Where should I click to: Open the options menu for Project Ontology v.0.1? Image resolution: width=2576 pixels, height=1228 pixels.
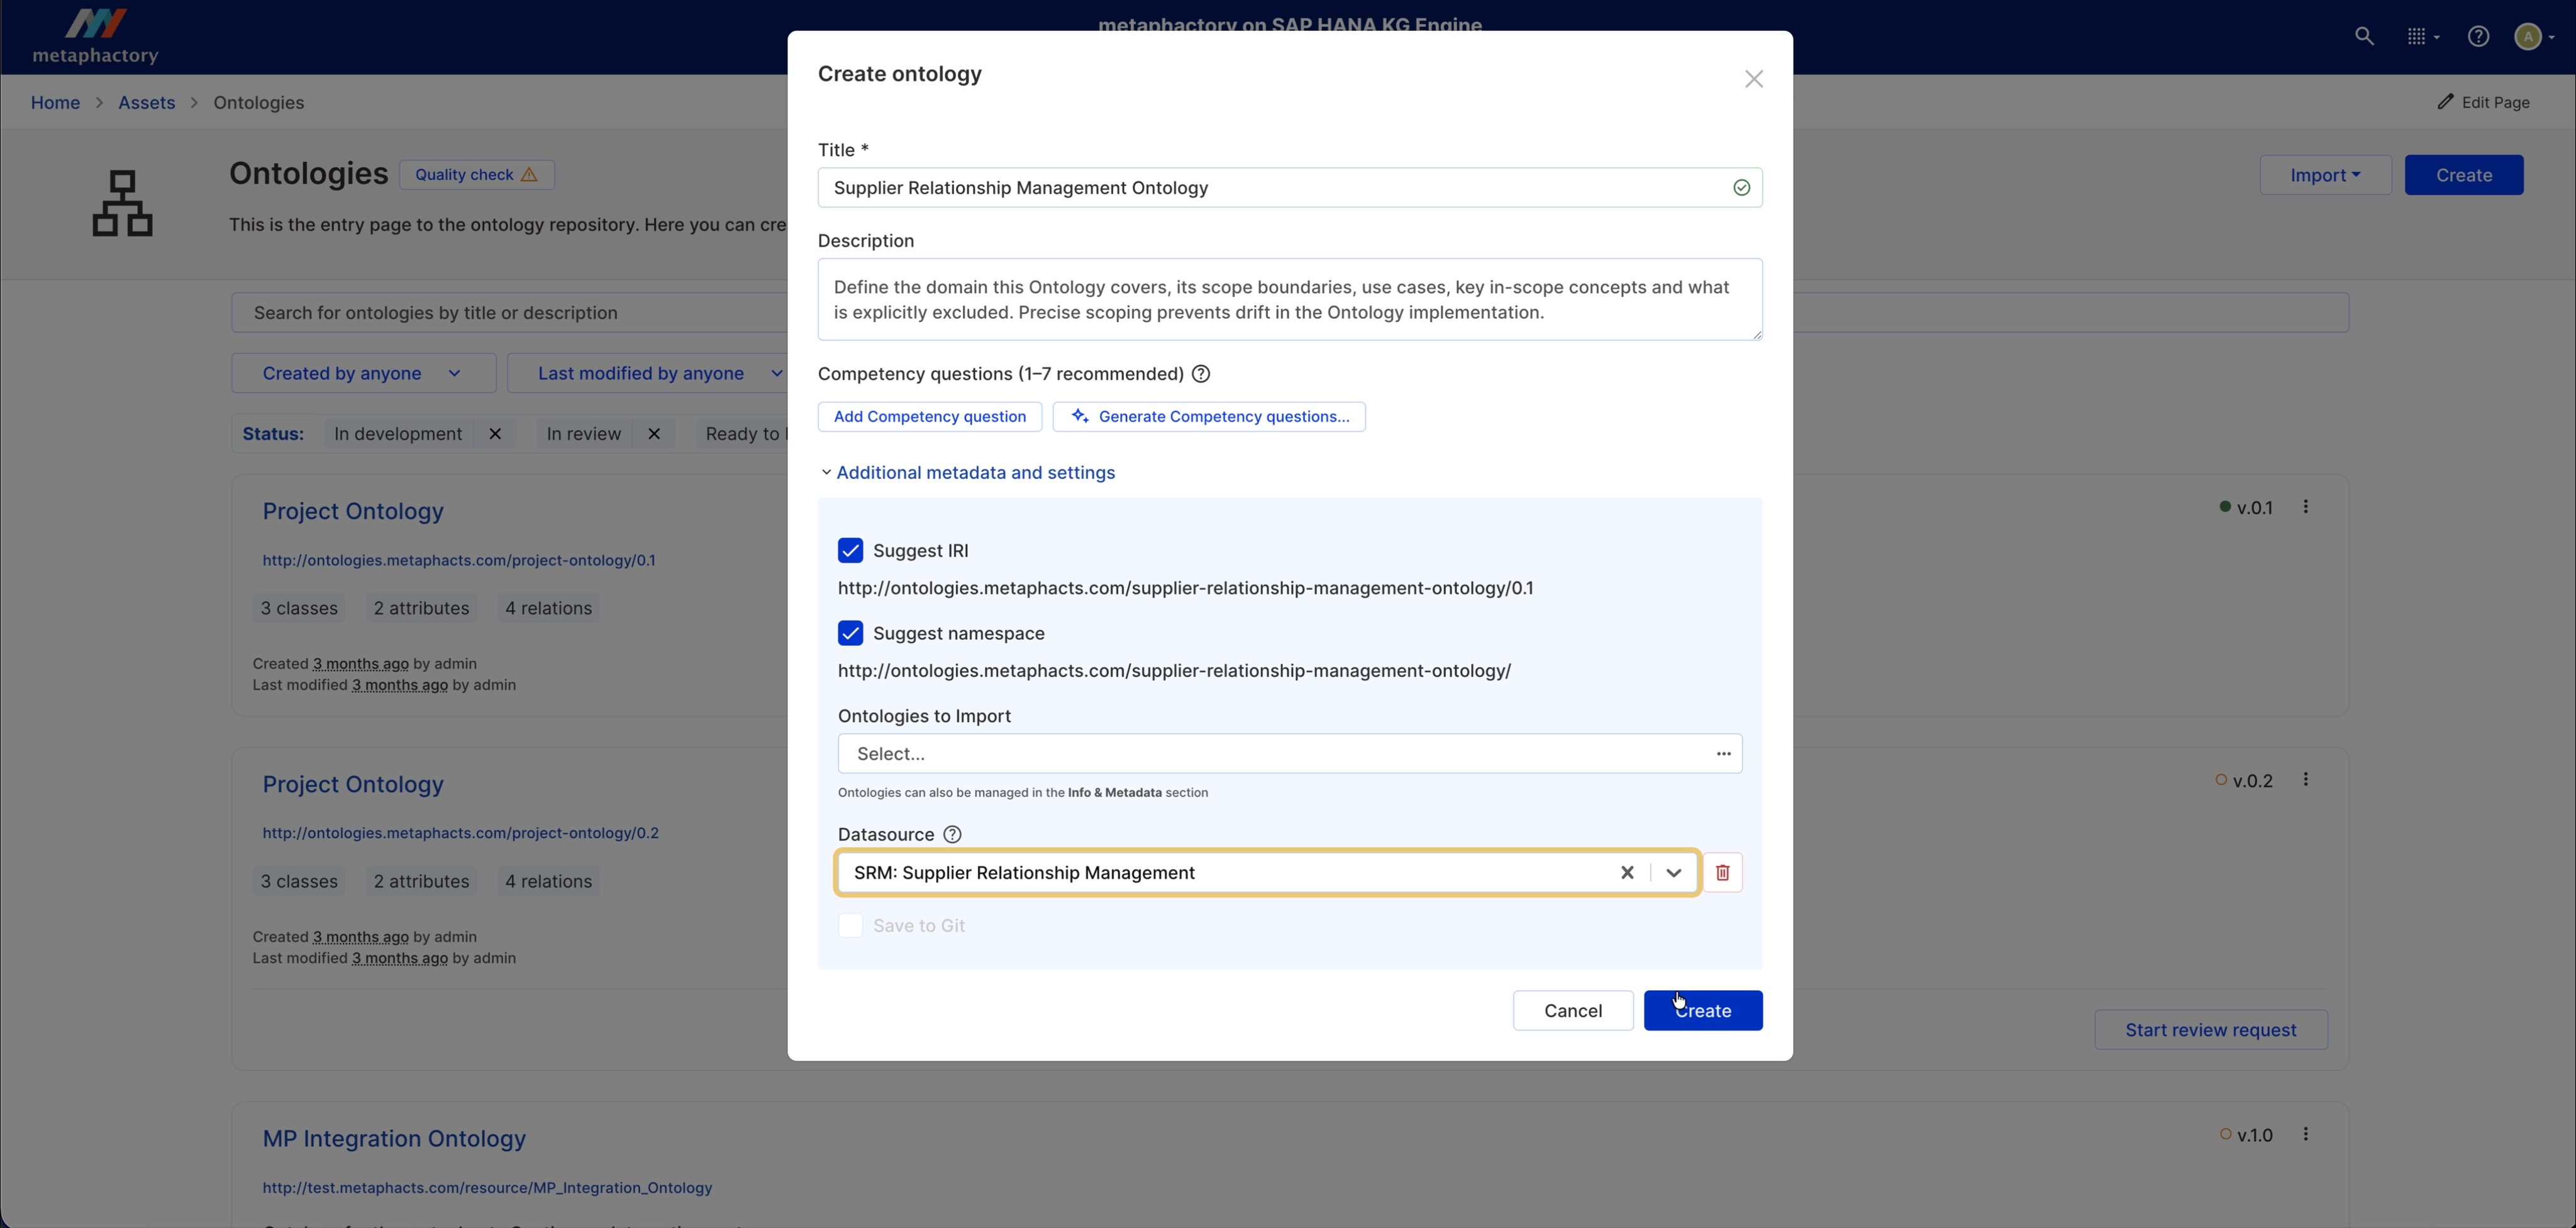coord(2306,507)
